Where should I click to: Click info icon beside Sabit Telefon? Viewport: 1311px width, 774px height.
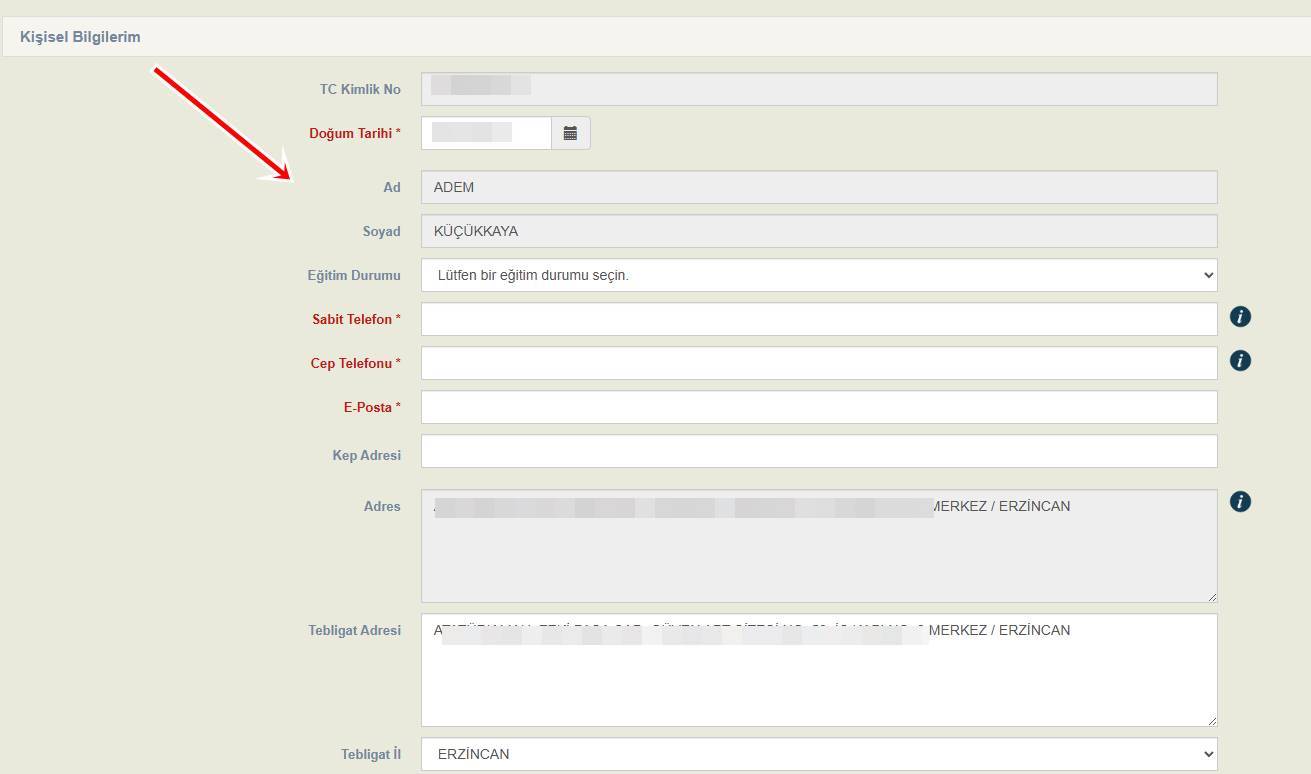coord(1240,317)
